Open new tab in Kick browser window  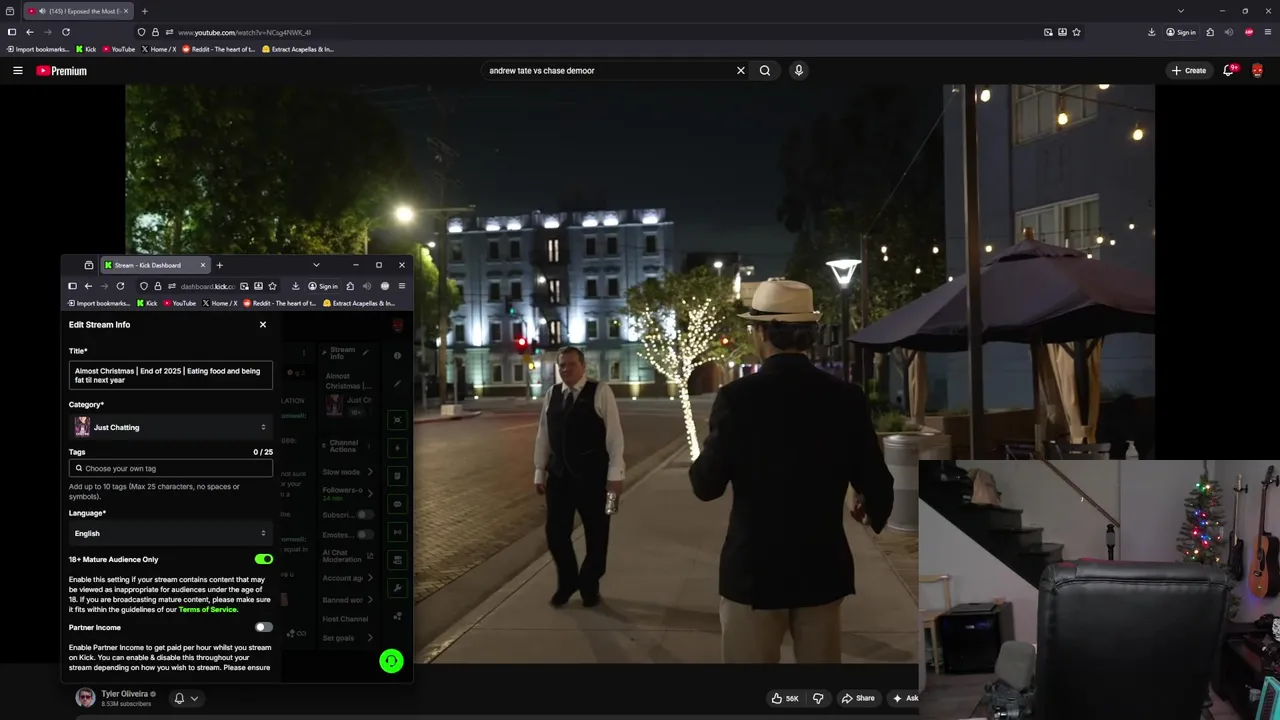click(219, 265)
